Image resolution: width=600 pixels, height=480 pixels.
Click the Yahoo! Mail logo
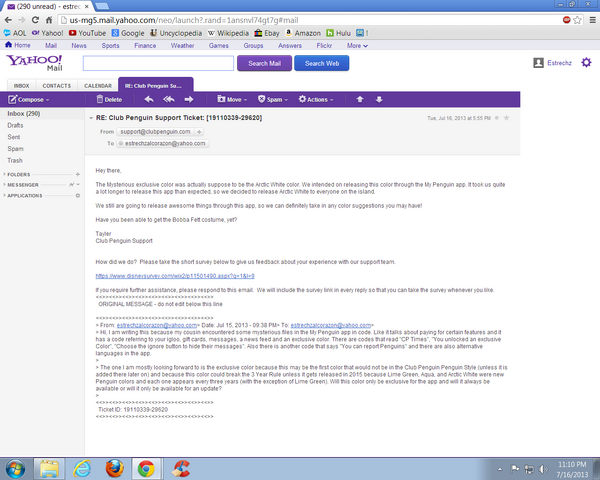(x=34, y=63)
